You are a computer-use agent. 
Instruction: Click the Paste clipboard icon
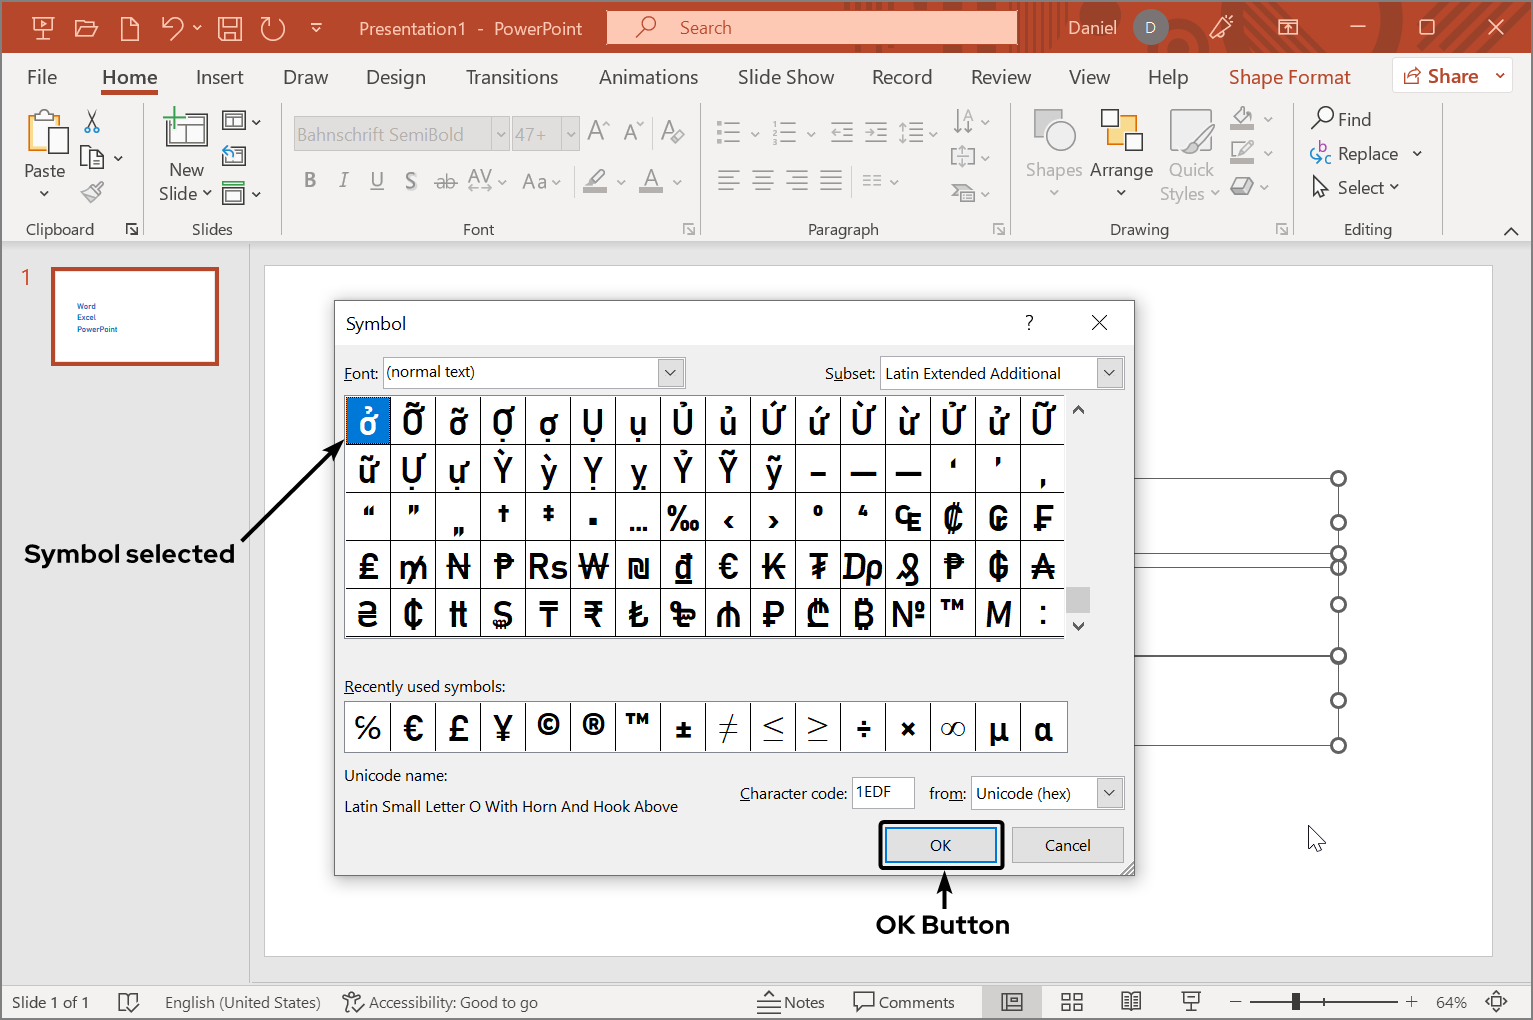[x=46, y=133]
